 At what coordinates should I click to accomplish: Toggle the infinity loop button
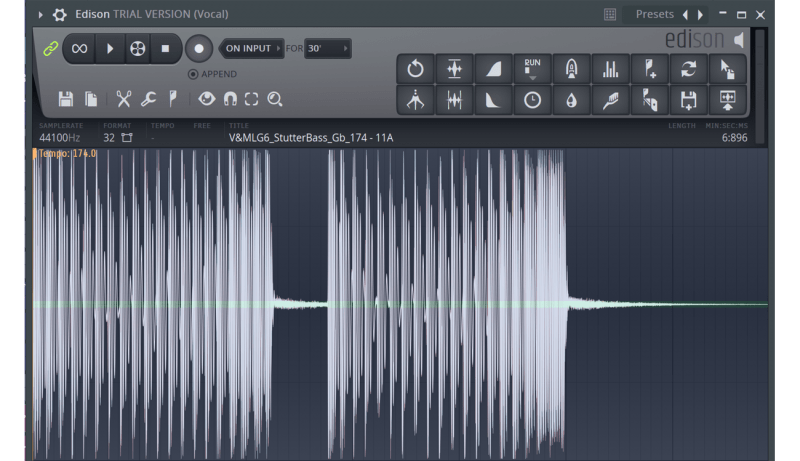point(79,48)
